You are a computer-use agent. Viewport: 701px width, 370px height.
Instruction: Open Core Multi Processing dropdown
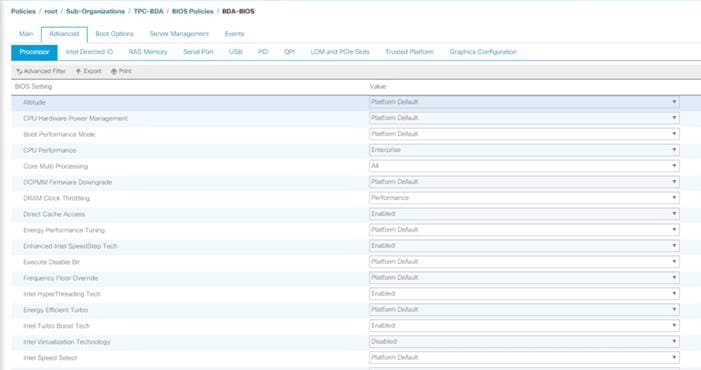coord(524,166)
